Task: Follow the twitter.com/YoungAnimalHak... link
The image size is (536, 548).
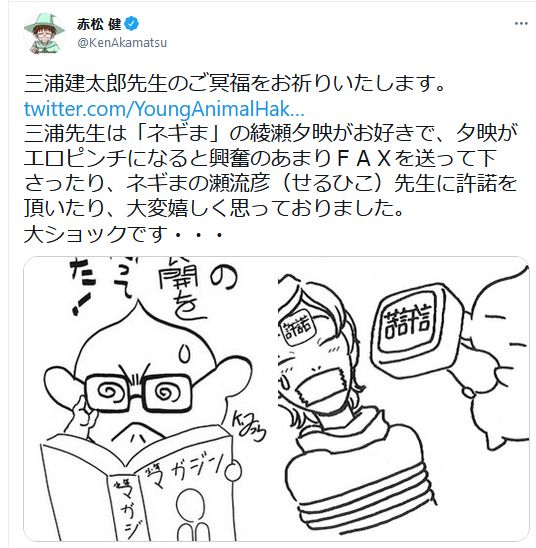Action: tap(164, 109)
